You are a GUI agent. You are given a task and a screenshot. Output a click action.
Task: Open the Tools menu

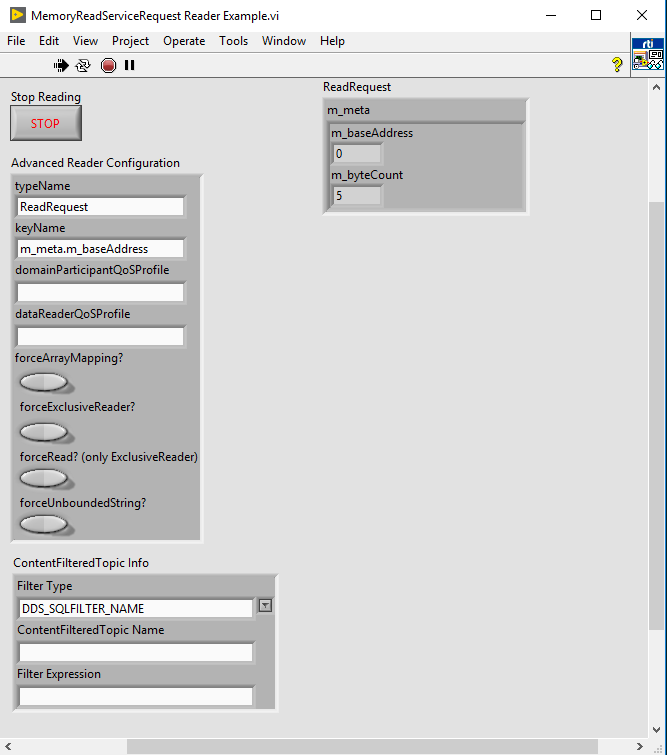point(233,41)
